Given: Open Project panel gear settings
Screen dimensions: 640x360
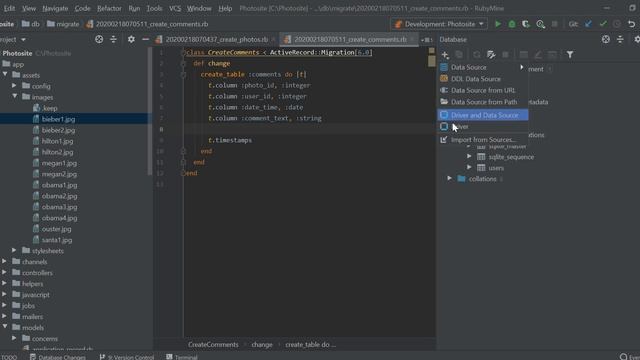Looking at the screenshot, I should [131, 39].
